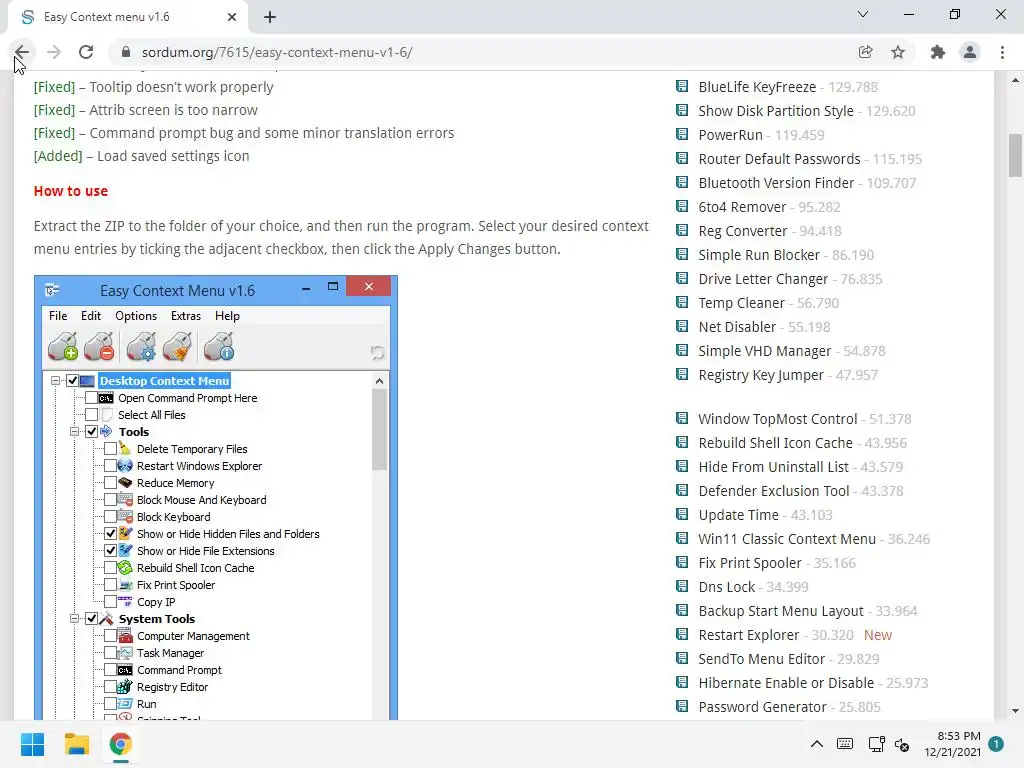The height and width of the screenshot is (768, 1024).
Task: Click the mouse with info toolbar icon
Action: (219, 346)
